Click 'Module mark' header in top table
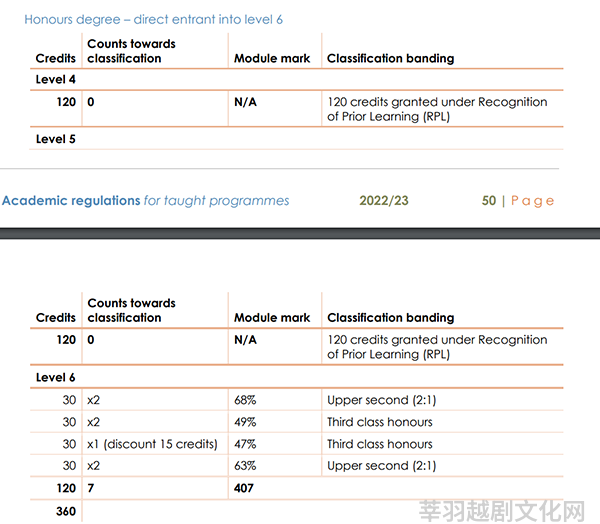 272,59
